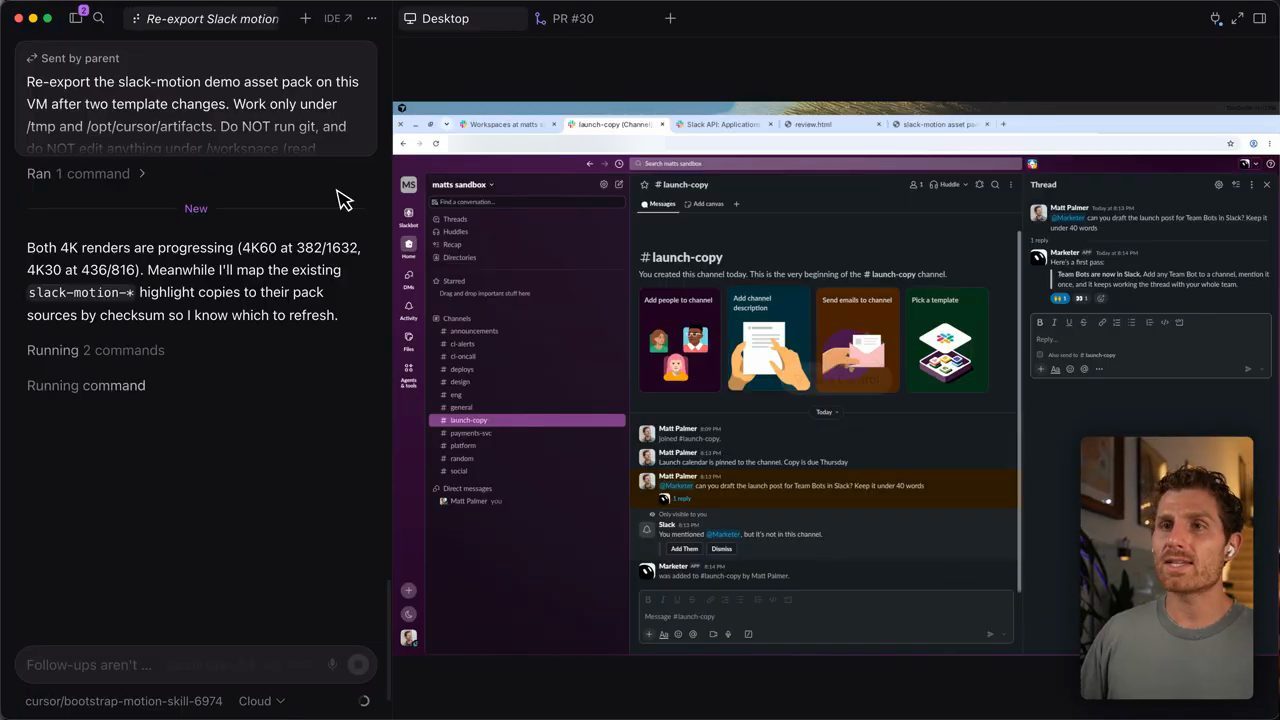Click the Search matts sandbox bar
The width and height of the screenshot is (1280, 720).
pos(830,164)
